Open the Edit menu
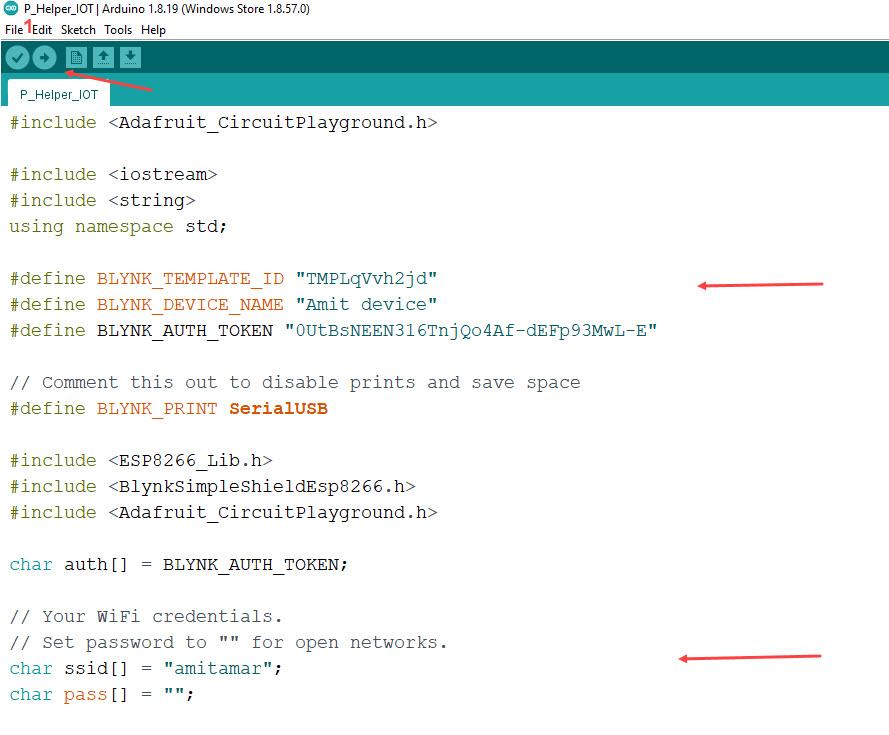 click(42, 29)
